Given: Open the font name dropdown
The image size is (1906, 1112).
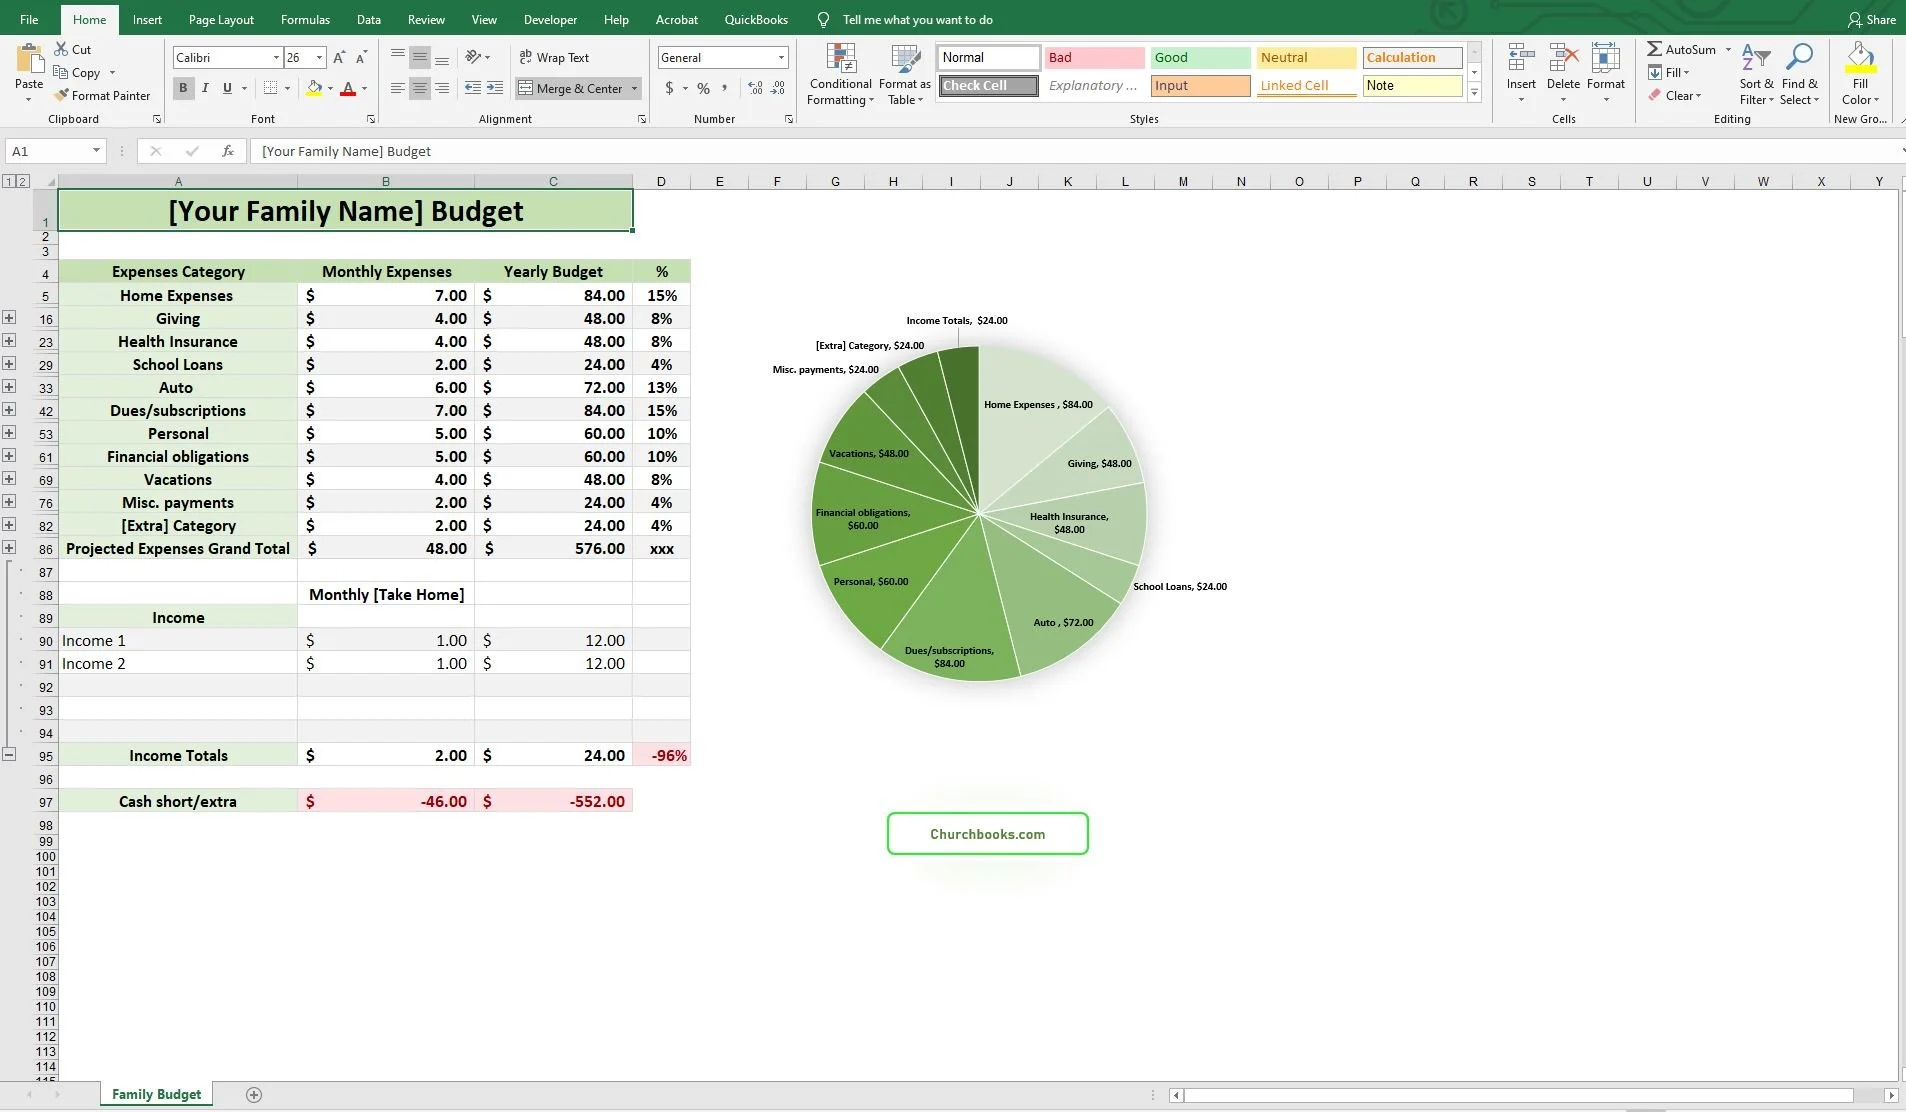Looking at the screenshot, I should [278, 57].
